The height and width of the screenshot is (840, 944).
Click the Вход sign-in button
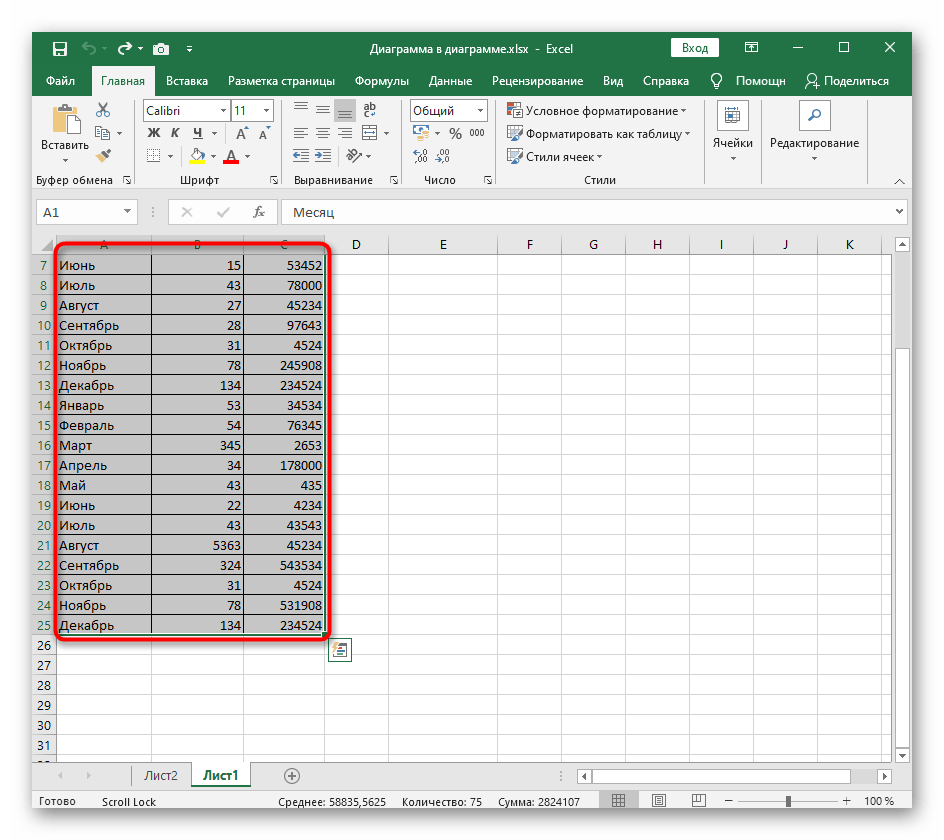[695, 48]
